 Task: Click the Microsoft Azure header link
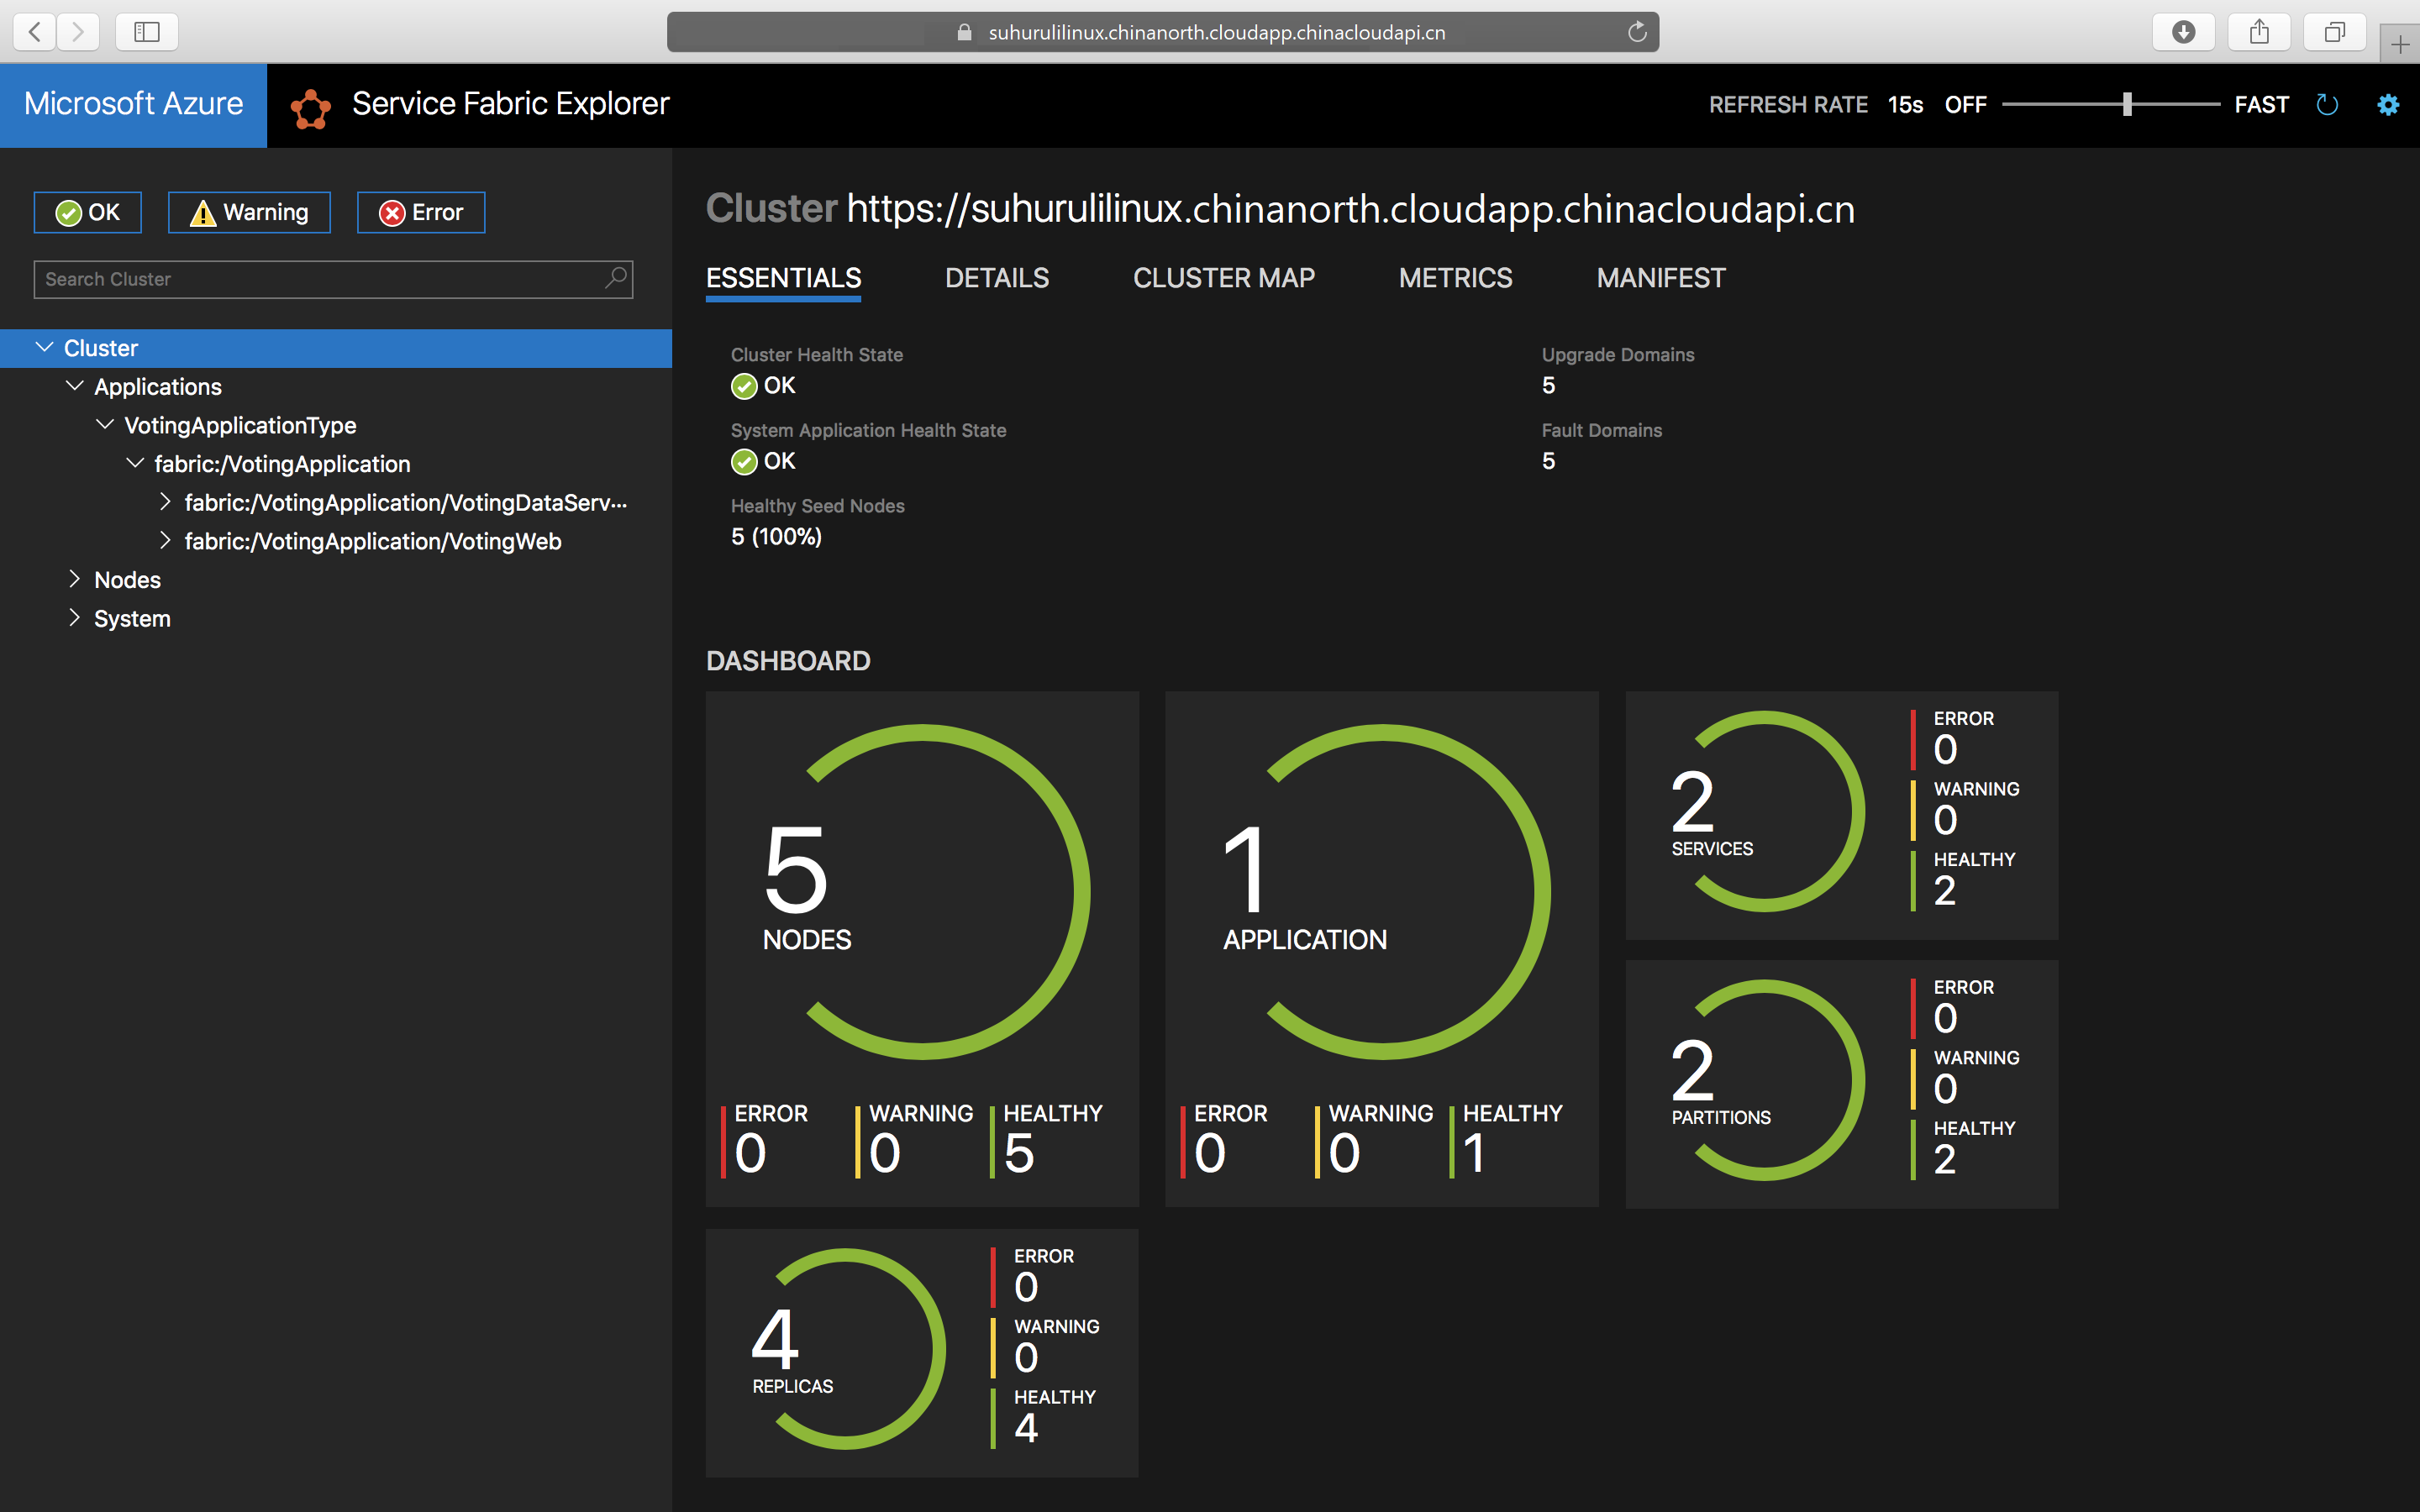coord(133,104)
